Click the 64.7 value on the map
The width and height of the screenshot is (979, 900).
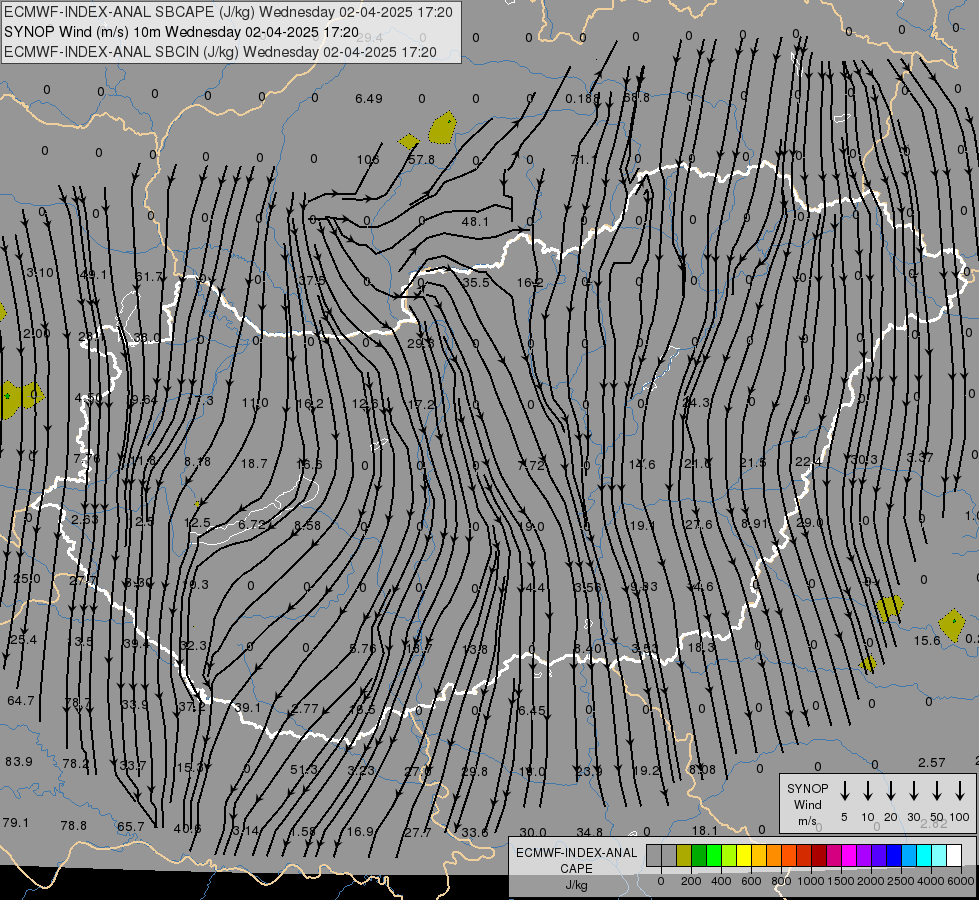(x=21, y=701)
